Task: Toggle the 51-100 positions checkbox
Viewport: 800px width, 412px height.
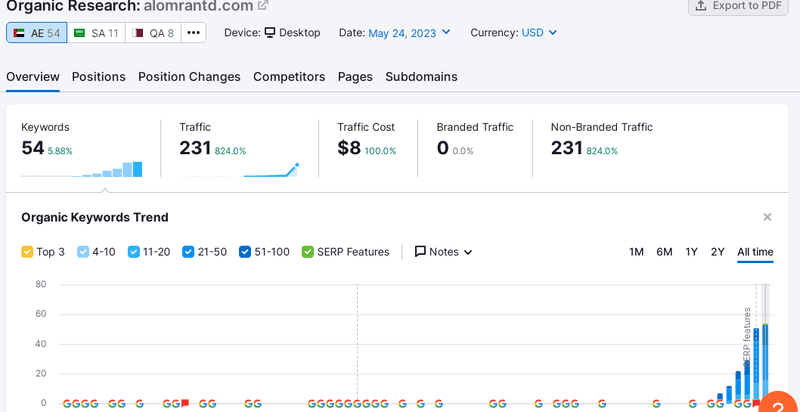Action: 245,252
